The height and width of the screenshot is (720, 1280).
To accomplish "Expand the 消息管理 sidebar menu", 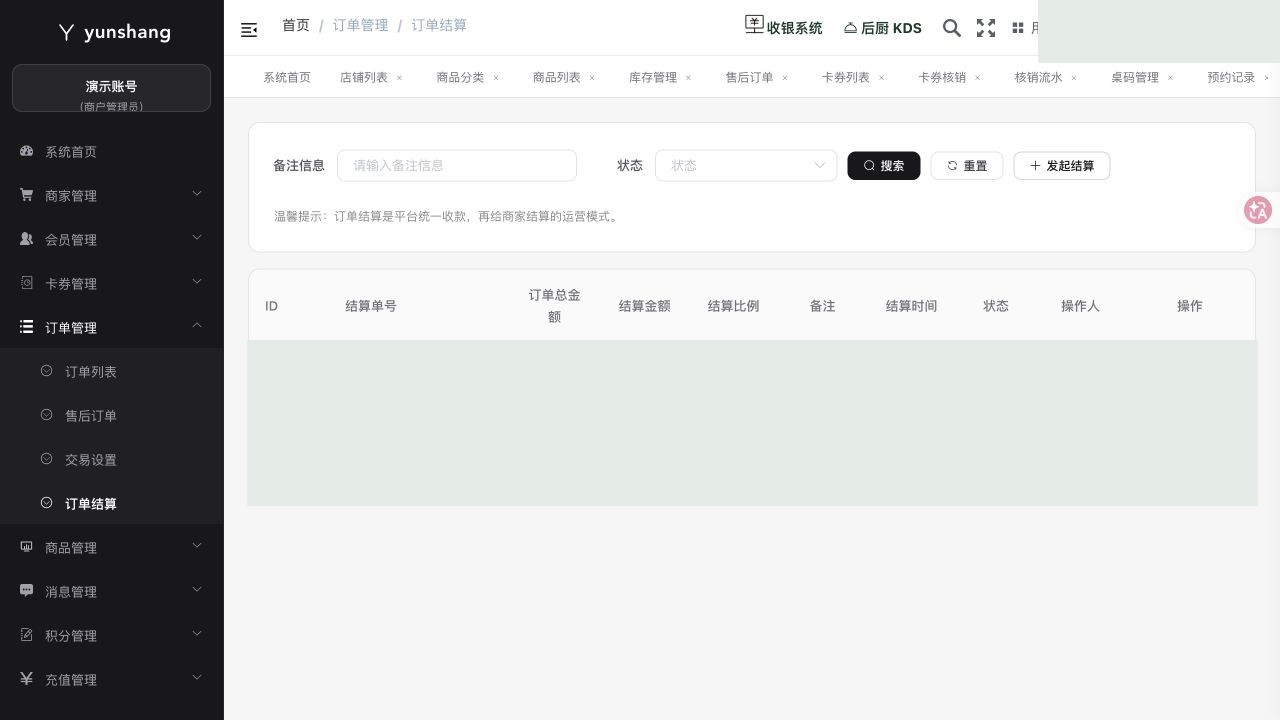I will point(112,592).
